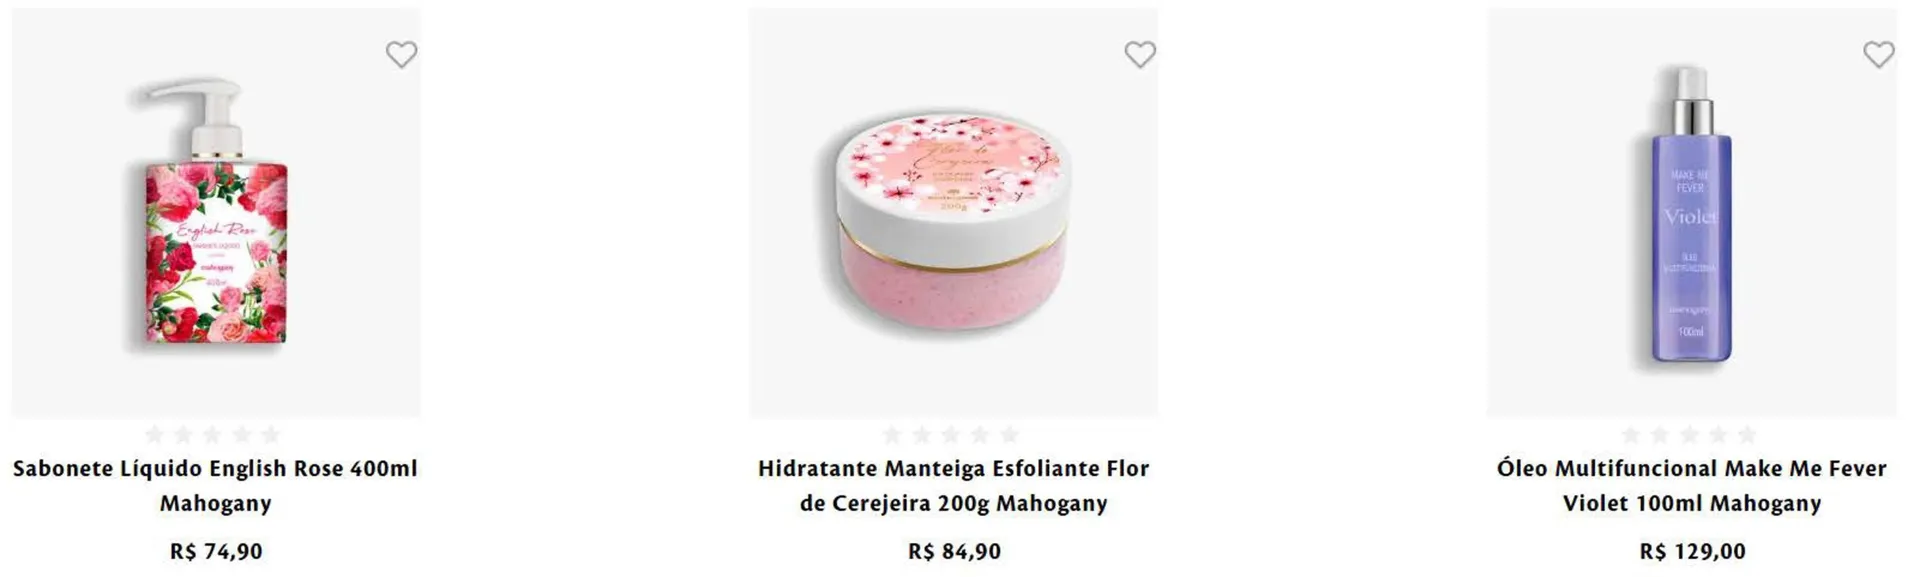Click the third rating star under Flor de Cerejeira
The width and height of the screenshot is (1920, 577).
(x=951, y=434)
